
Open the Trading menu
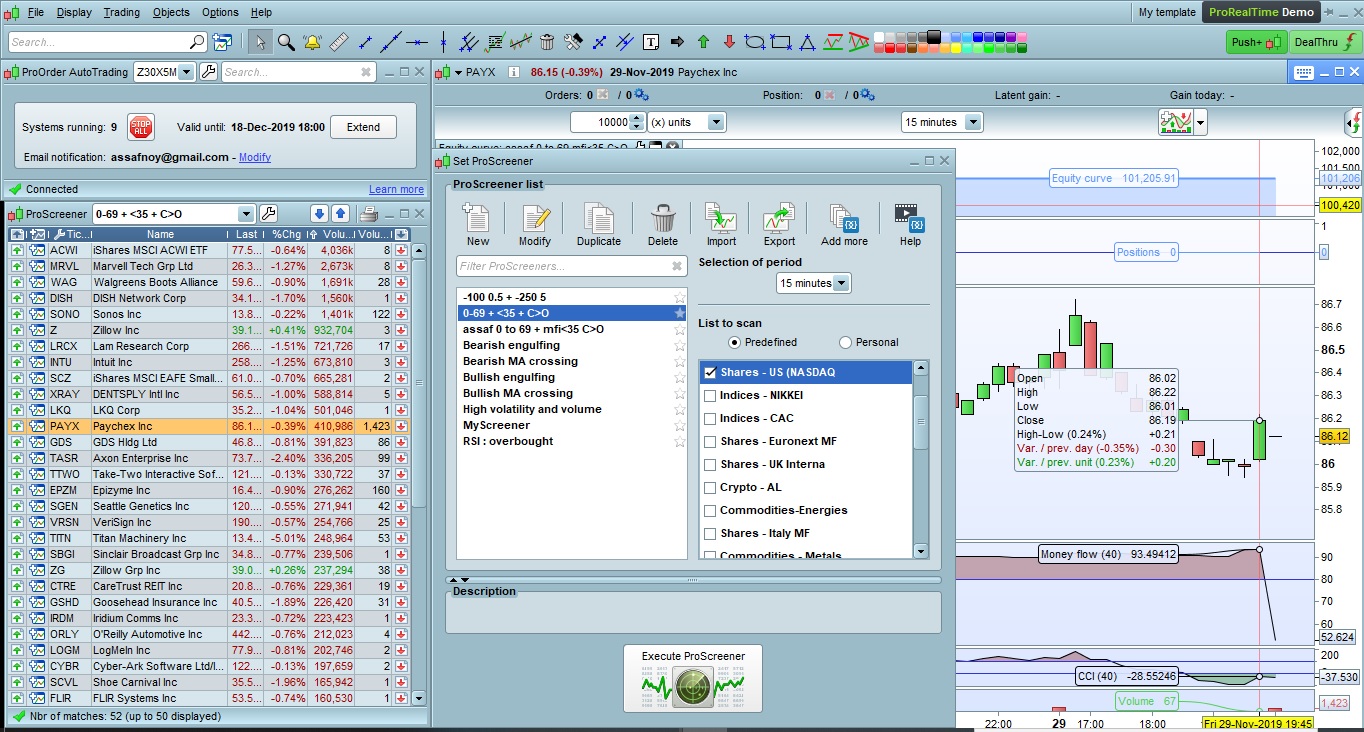pos(122,12)
